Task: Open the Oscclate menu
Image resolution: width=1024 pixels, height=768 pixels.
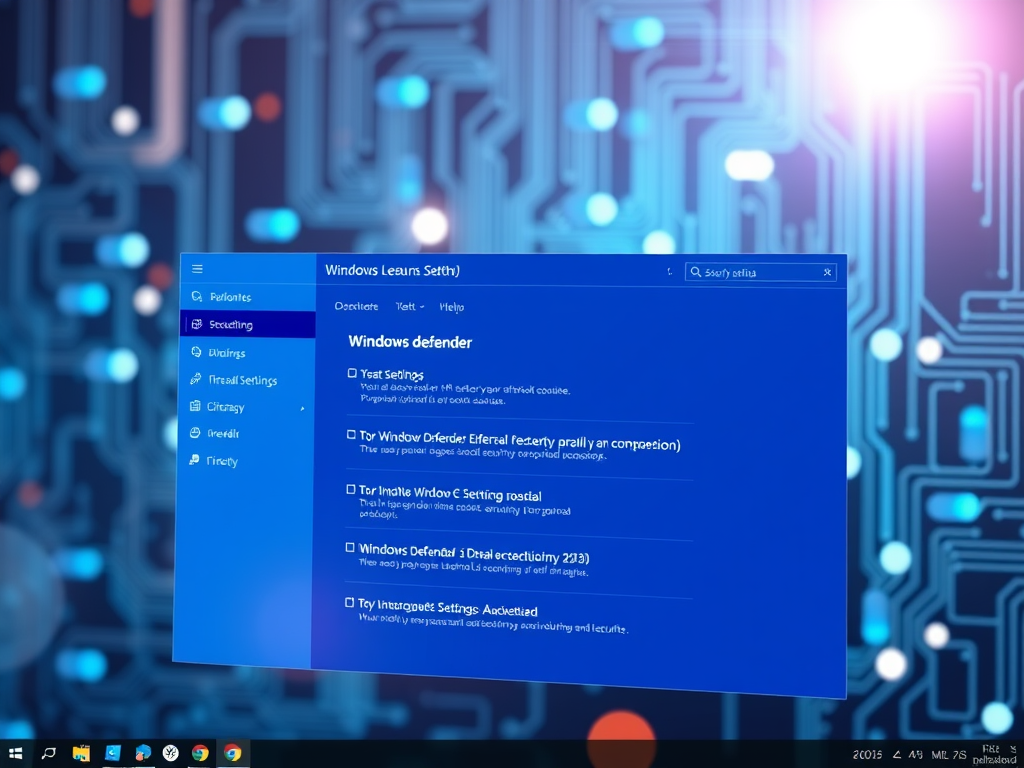Action: (356, 307)
